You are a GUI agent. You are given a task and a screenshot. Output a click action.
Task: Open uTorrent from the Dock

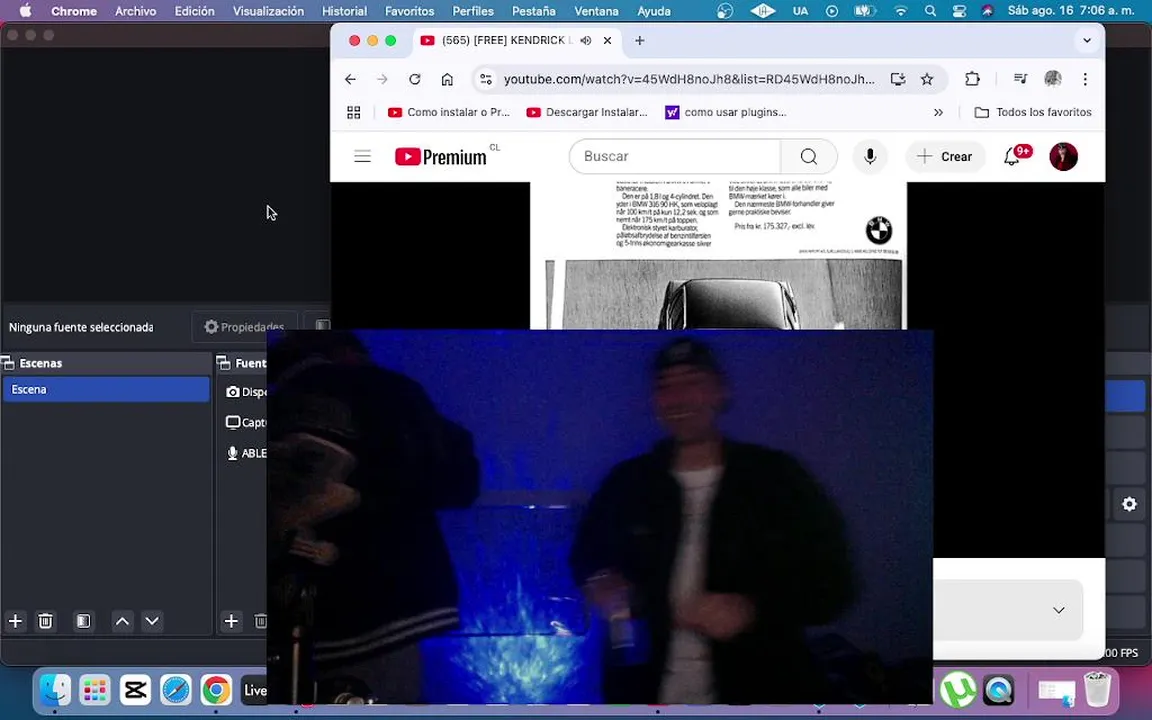pyautogui.click(x=958, y=689)
